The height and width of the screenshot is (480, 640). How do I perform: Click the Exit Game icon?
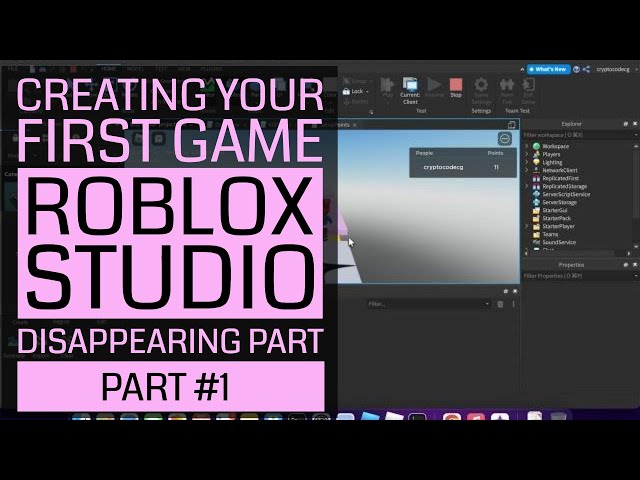tap(528, 85)
